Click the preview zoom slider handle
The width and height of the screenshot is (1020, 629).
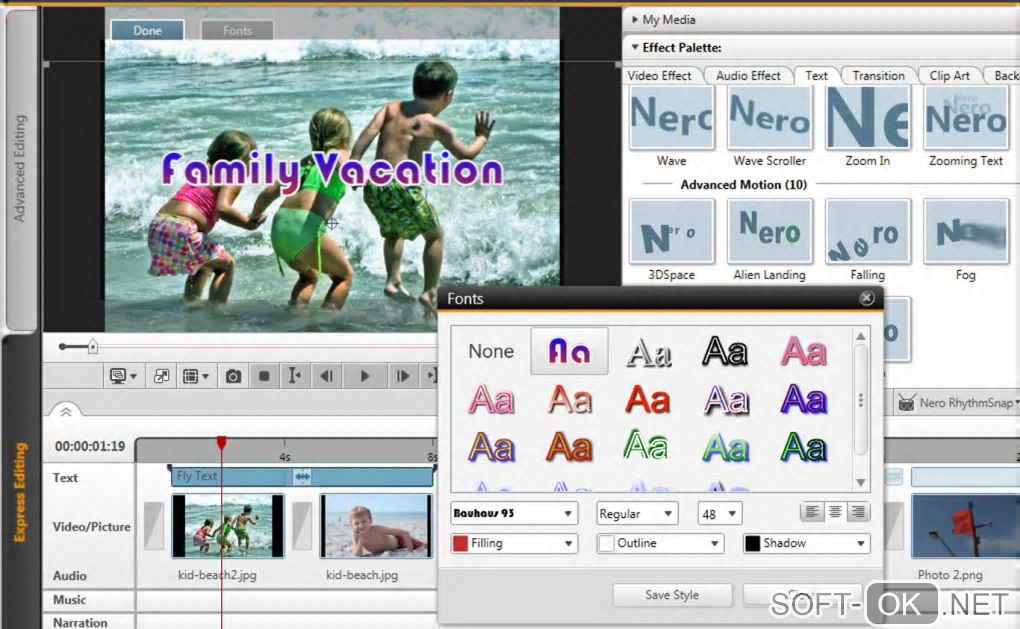pos(93,347)
